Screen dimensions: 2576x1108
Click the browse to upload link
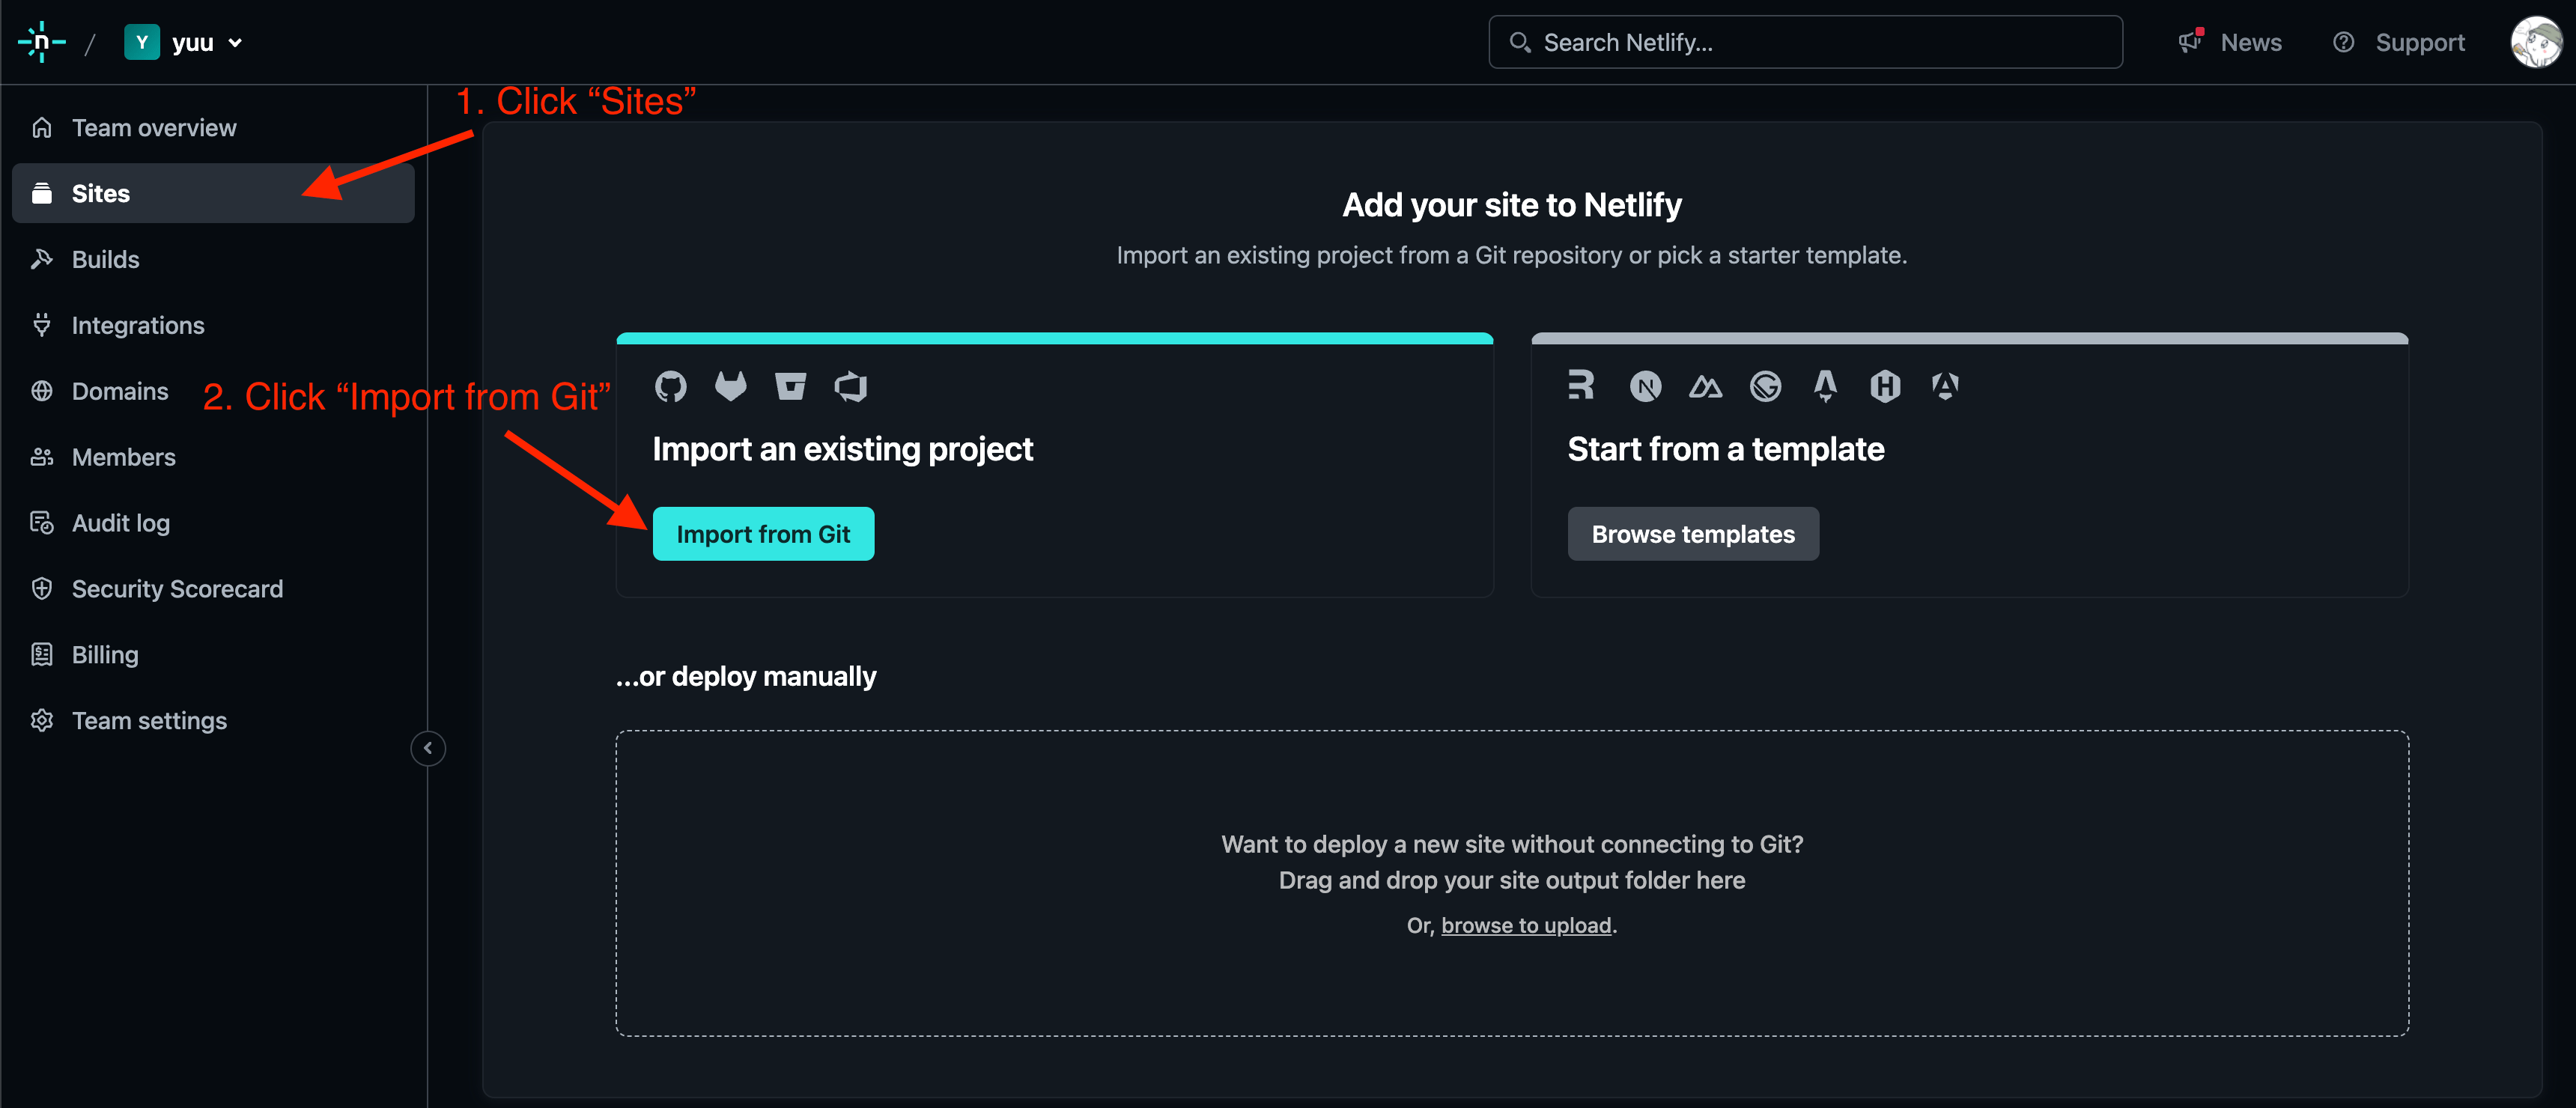pos(1526,925)
